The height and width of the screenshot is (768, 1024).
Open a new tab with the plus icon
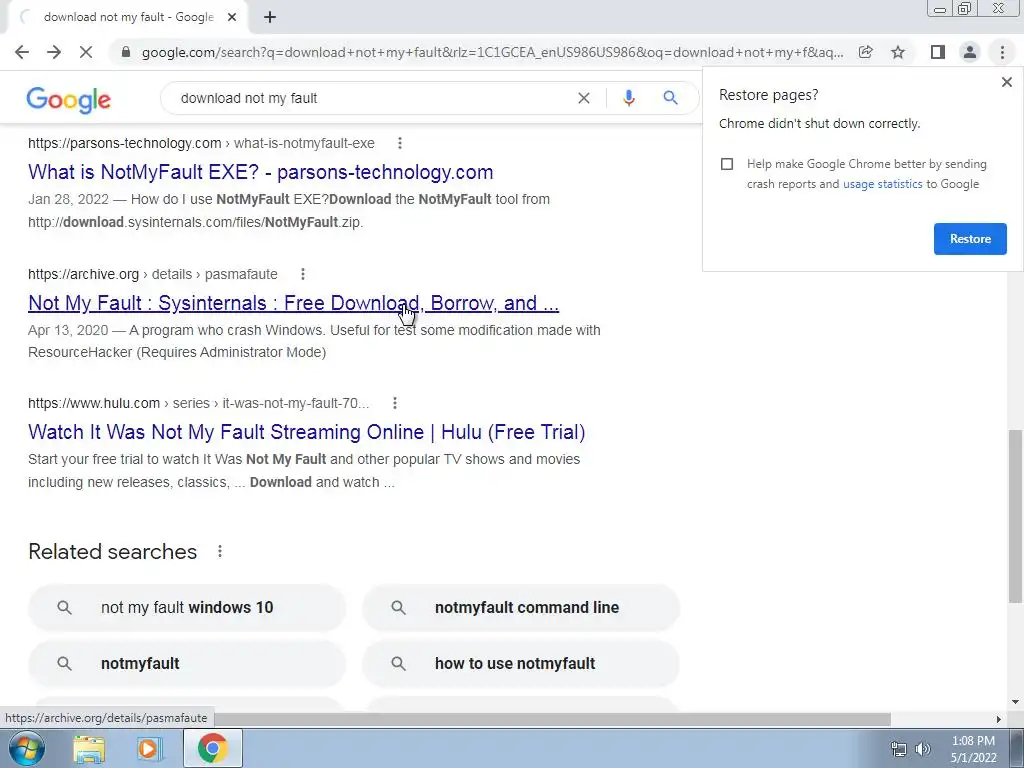pos(270,18)
